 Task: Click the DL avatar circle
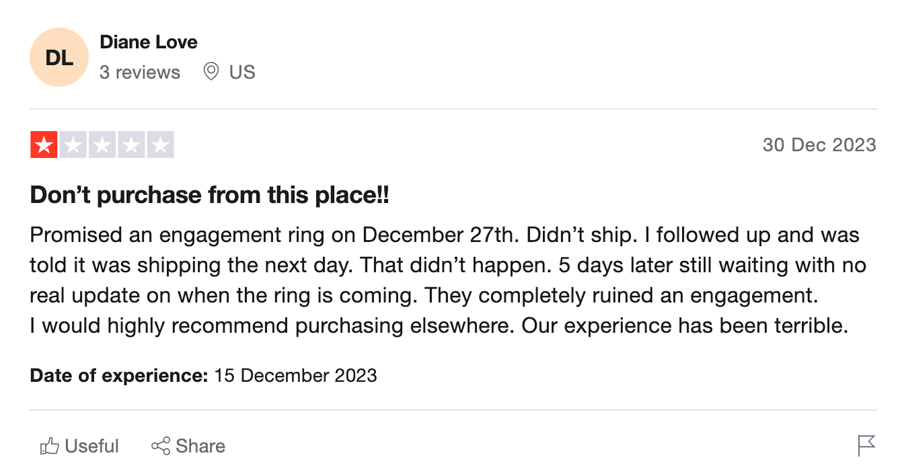tap(59, 57)
